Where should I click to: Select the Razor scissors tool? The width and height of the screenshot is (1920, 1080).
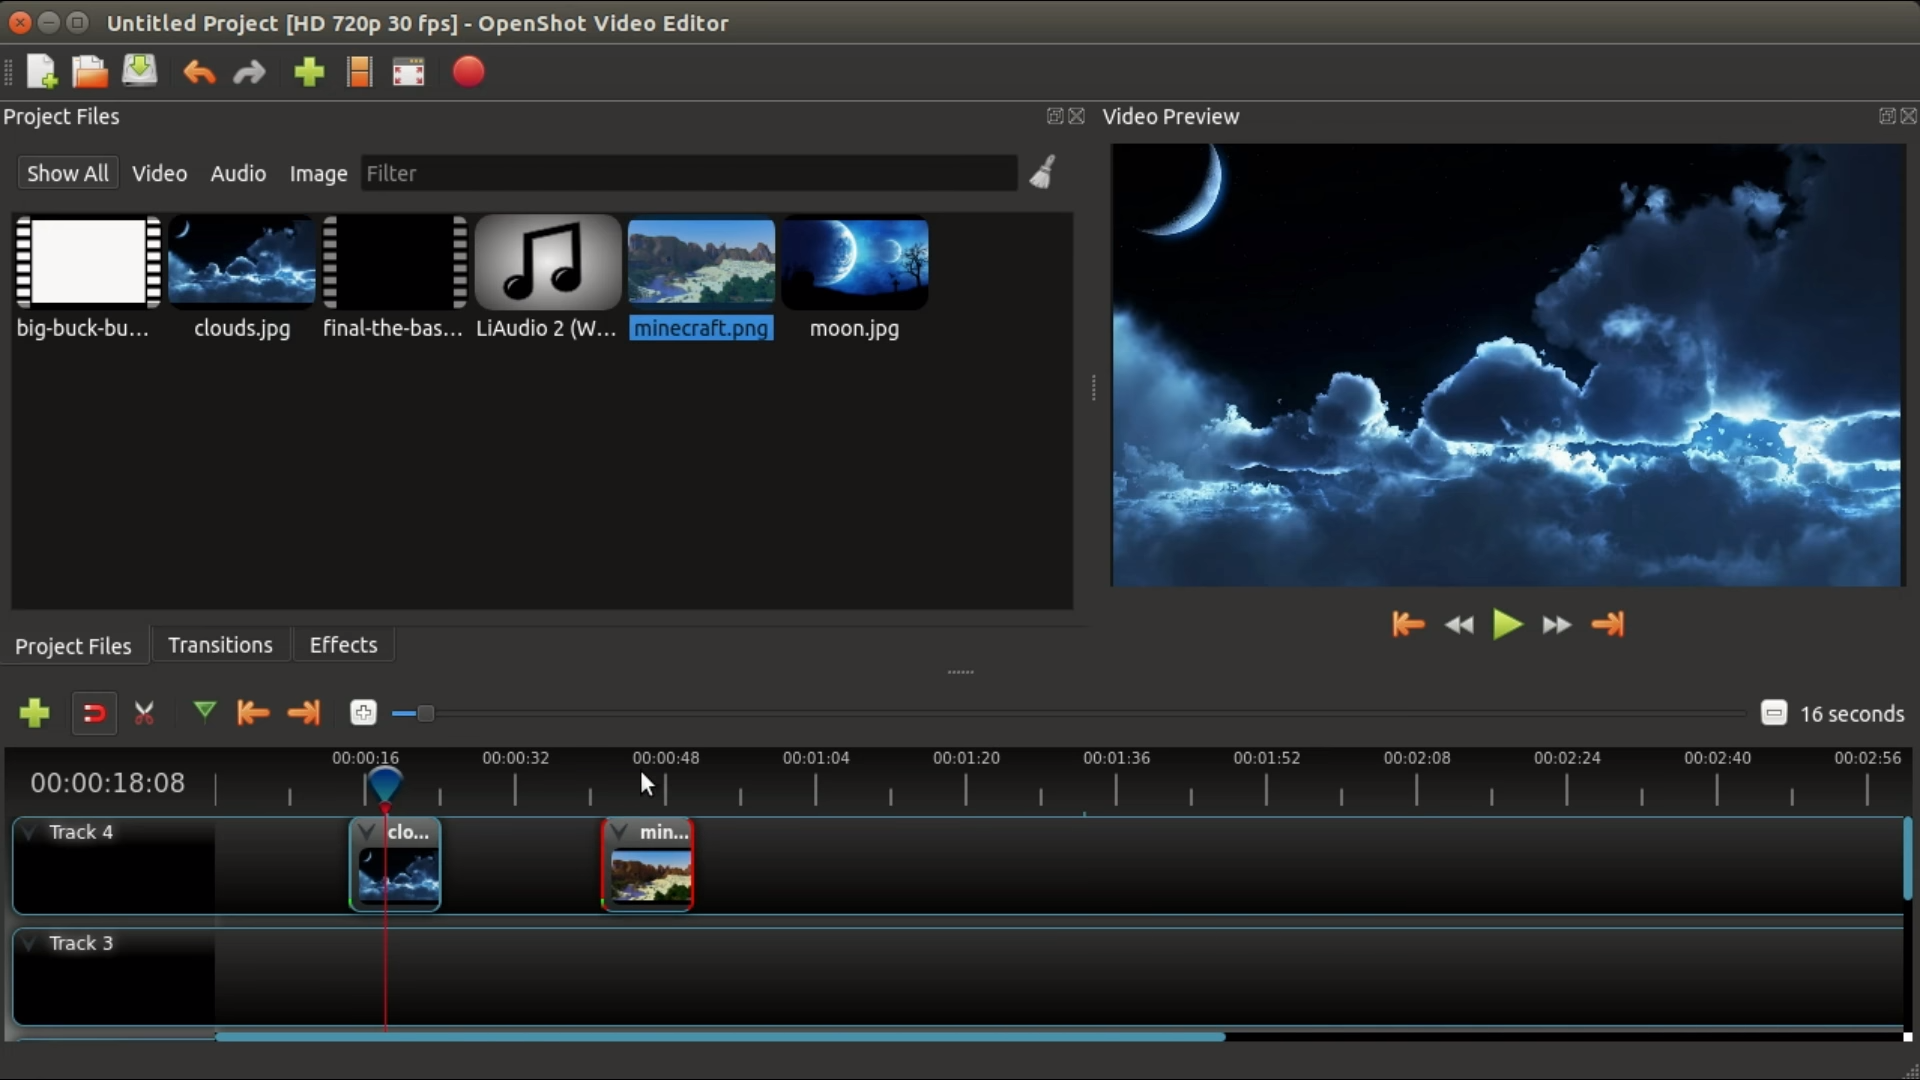(x=144, y=713)
